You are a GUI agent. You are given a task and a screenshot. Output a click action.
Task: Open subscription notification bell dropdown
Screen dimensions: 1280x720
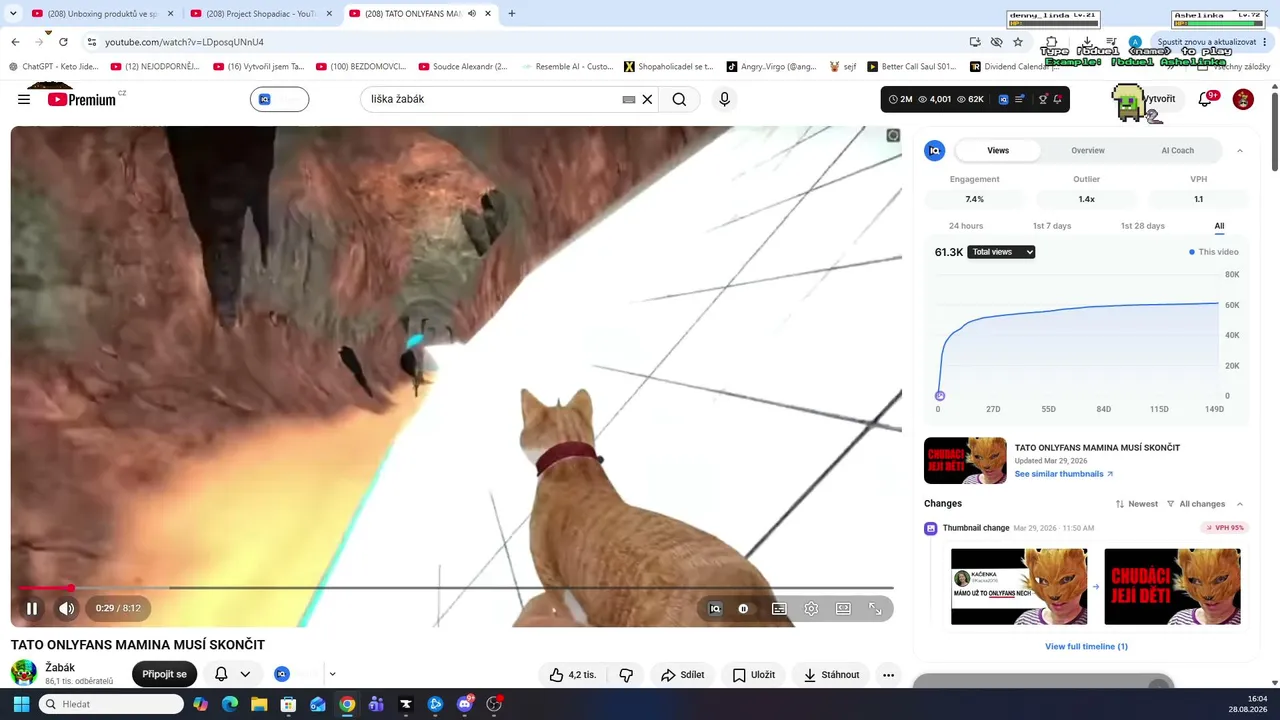tap(232, 674)
